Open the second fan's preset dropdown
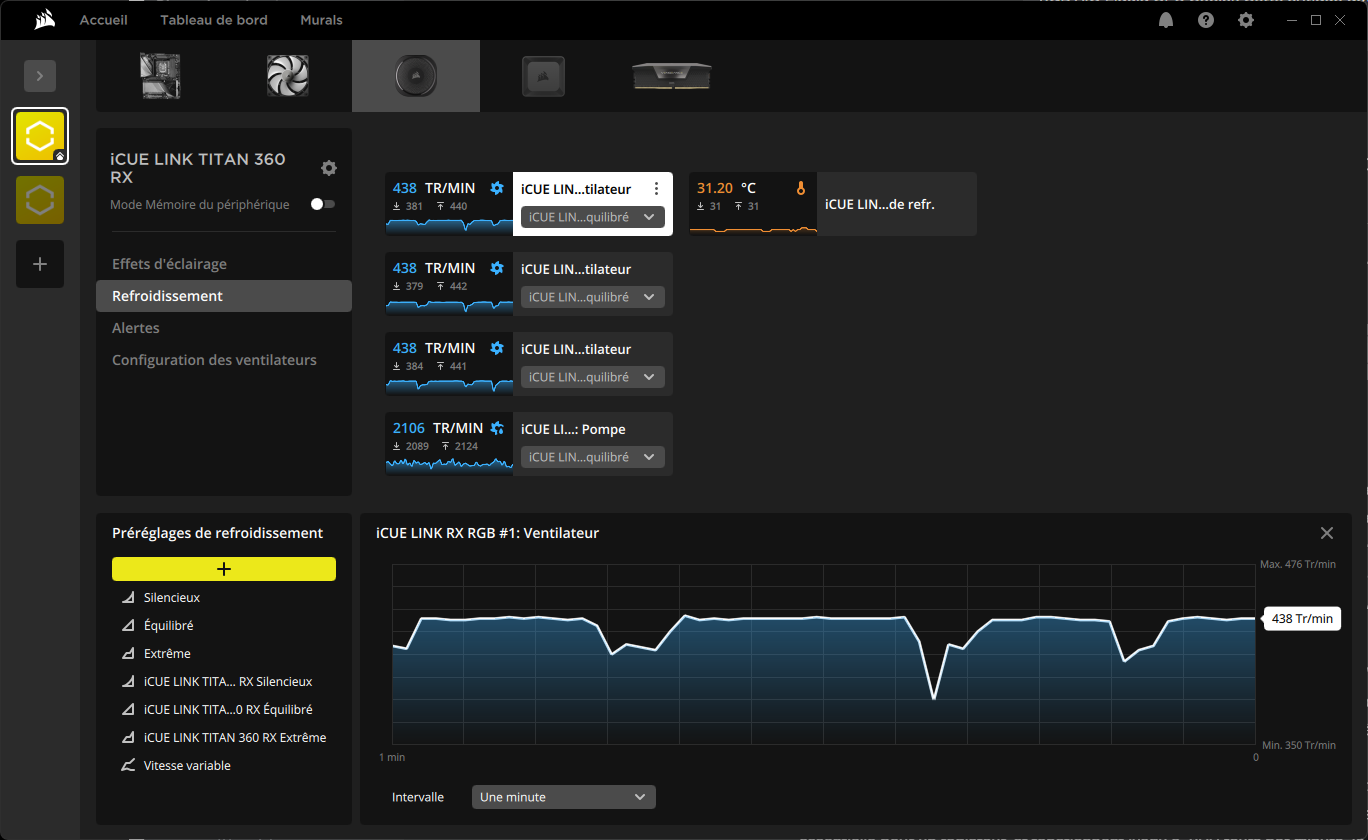1368x840 pixels. click(592, 297)
